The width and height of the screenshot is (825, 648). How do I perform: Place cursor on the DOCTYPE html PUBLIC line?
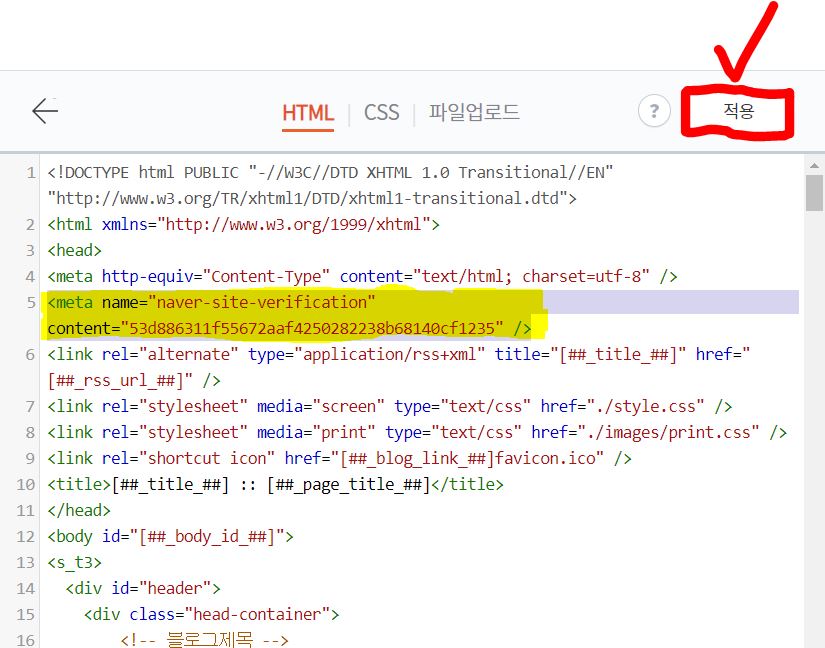click(330, 173)
